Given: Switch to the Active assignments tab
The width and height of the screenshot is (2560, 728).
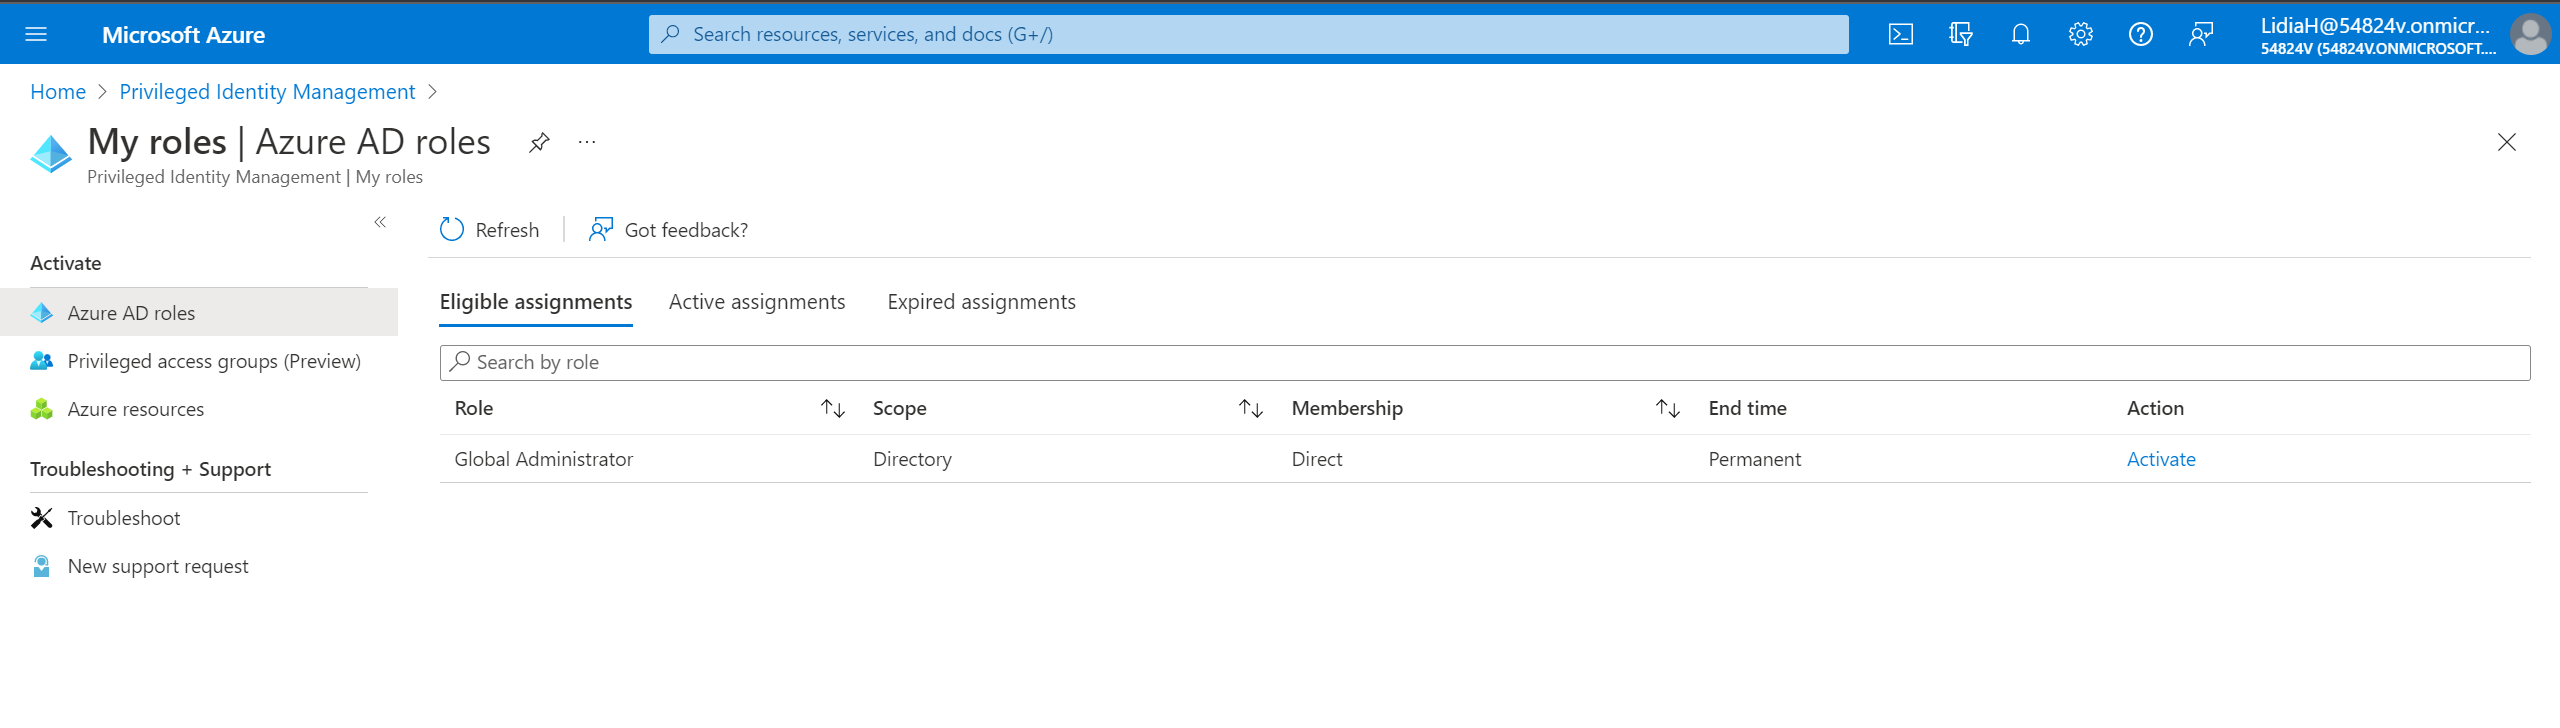Looking at the screenshot, I should point(756,302).
